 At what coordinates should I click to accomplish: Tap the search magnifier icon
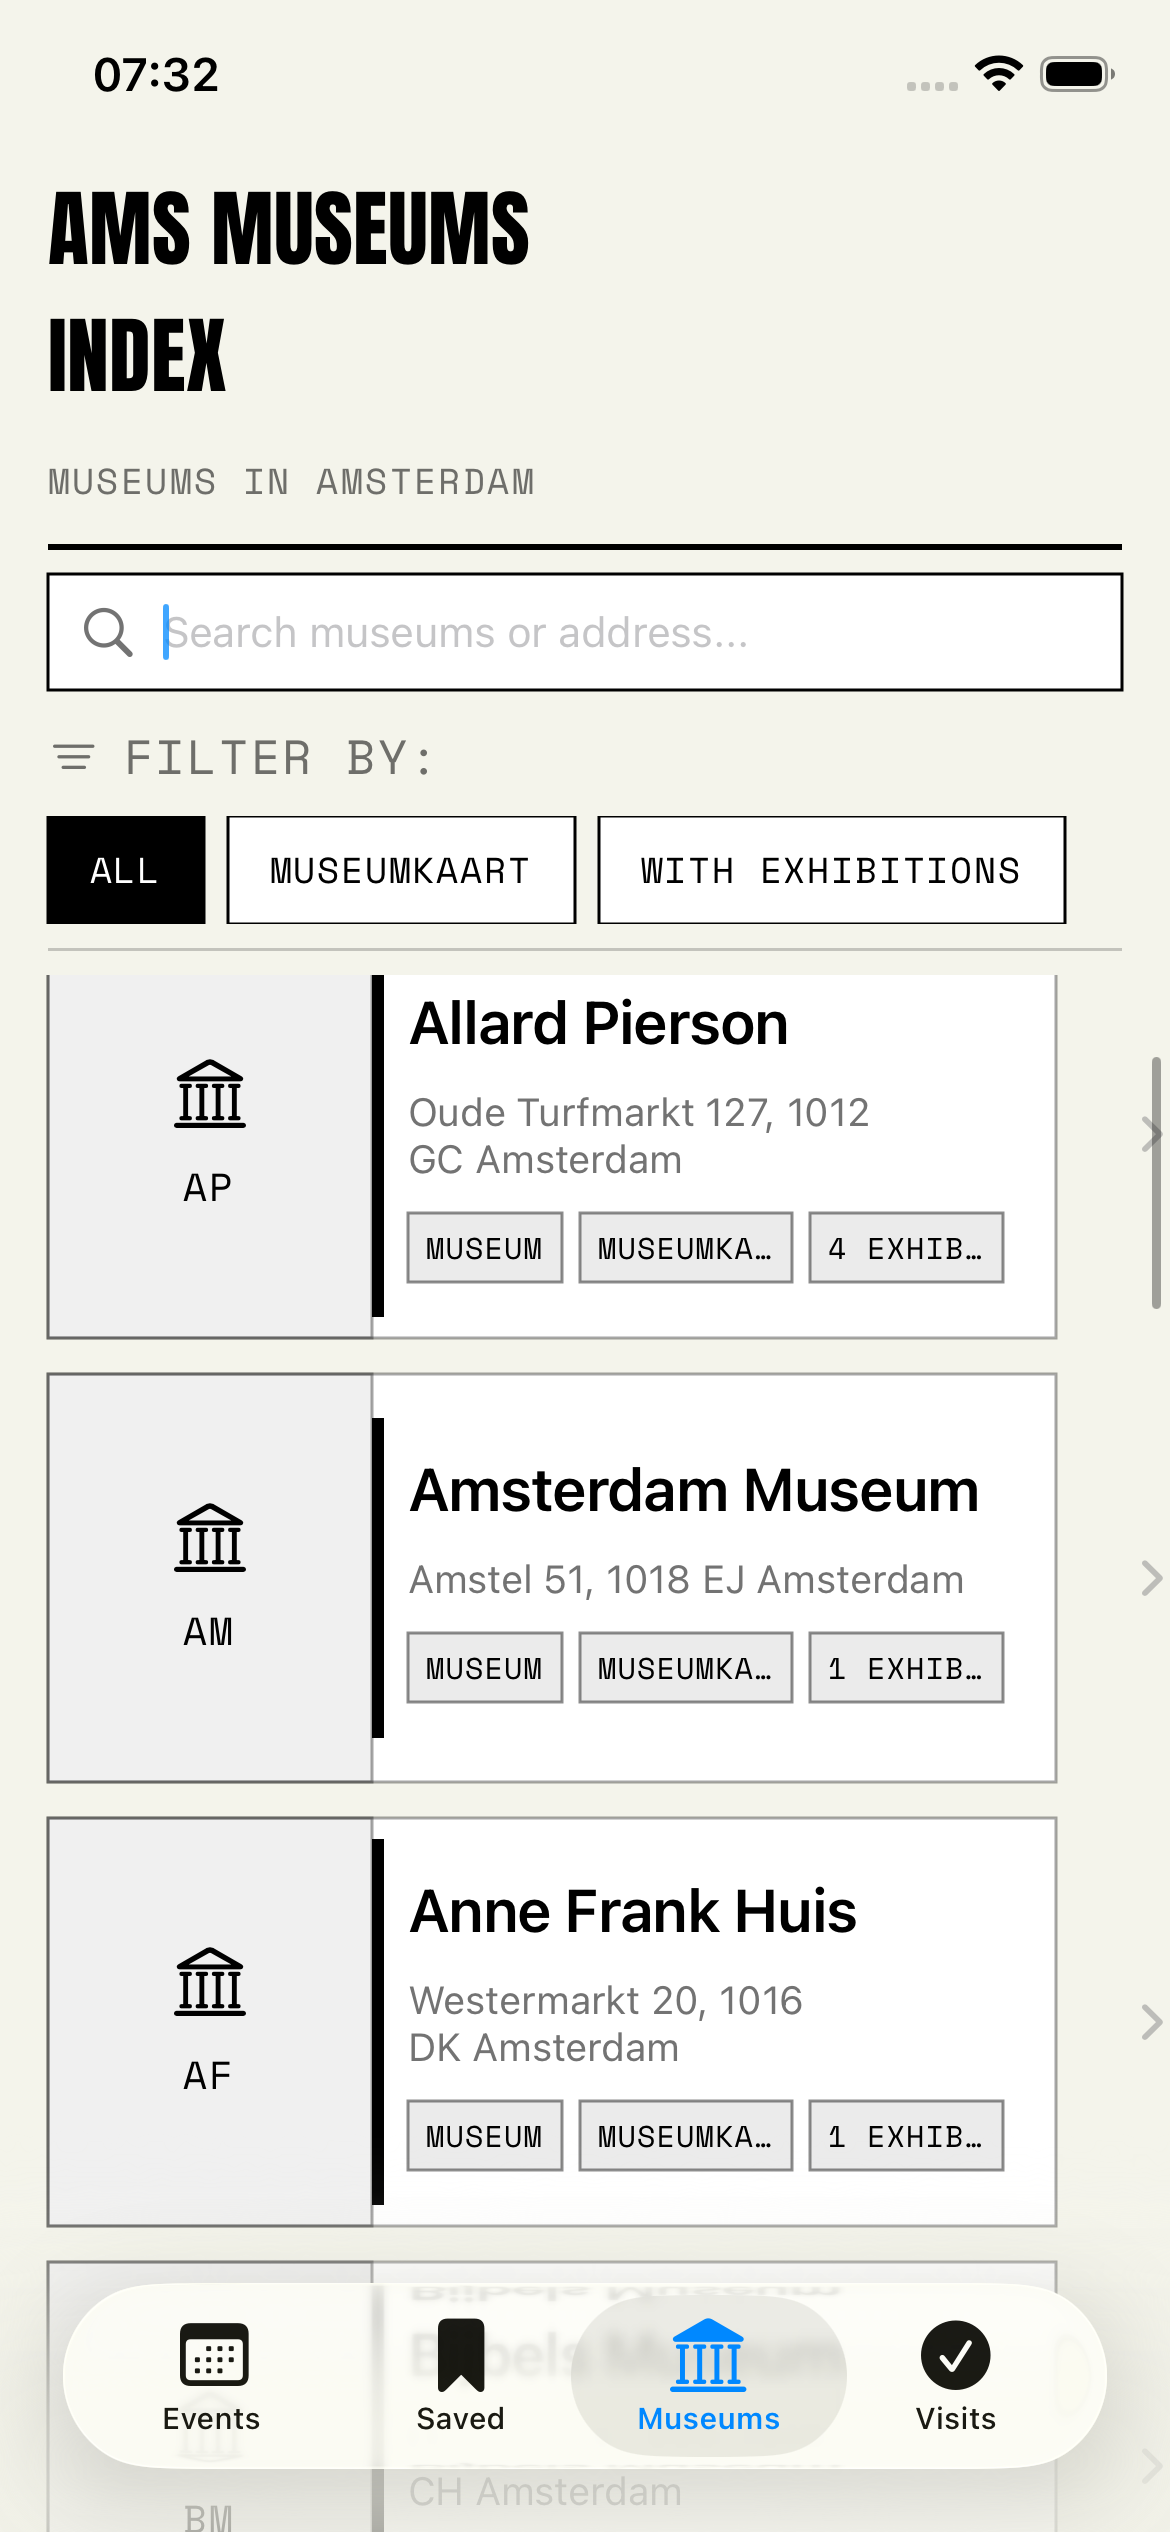108,633
